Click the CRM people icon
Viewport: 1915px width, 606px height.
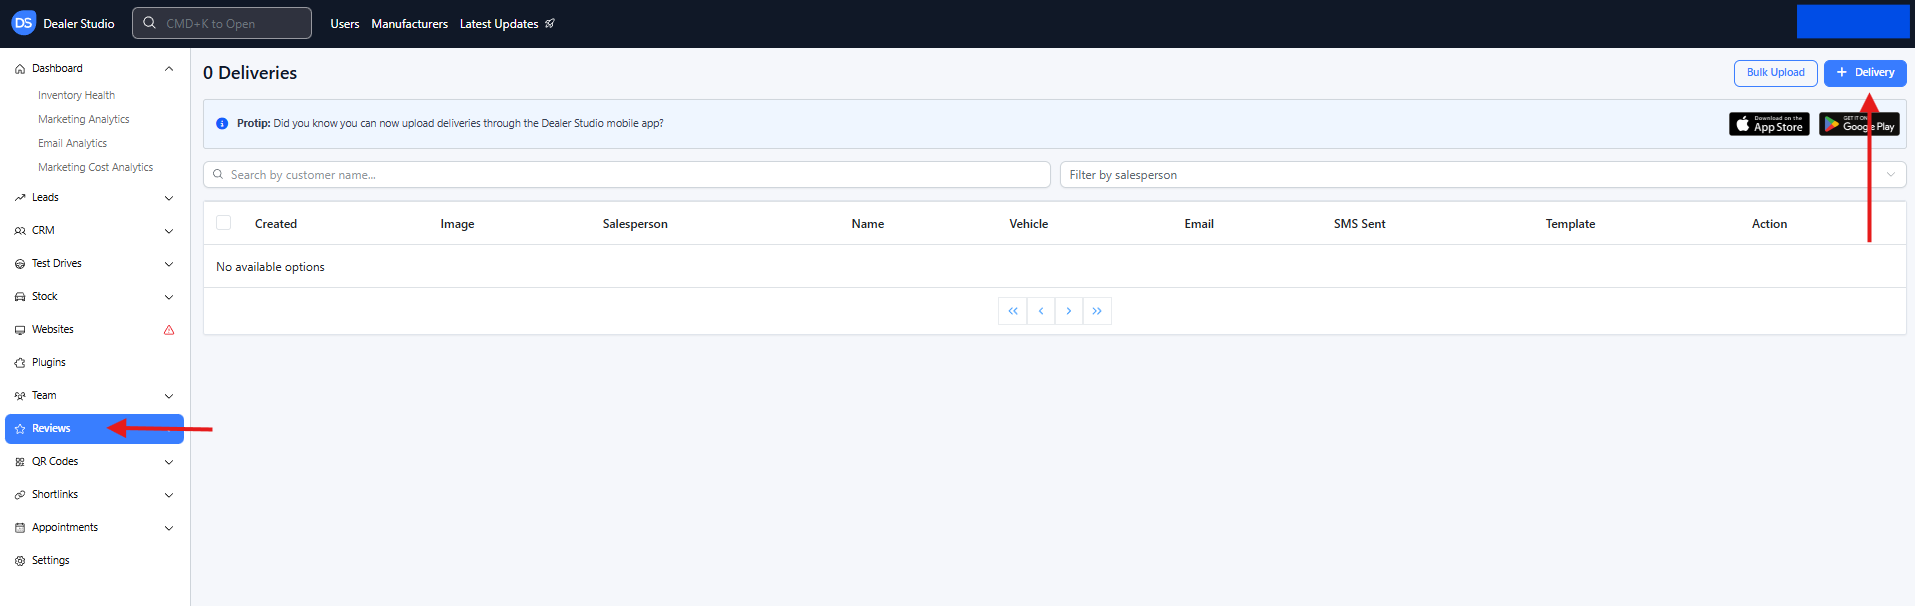[x=20, y=231]
